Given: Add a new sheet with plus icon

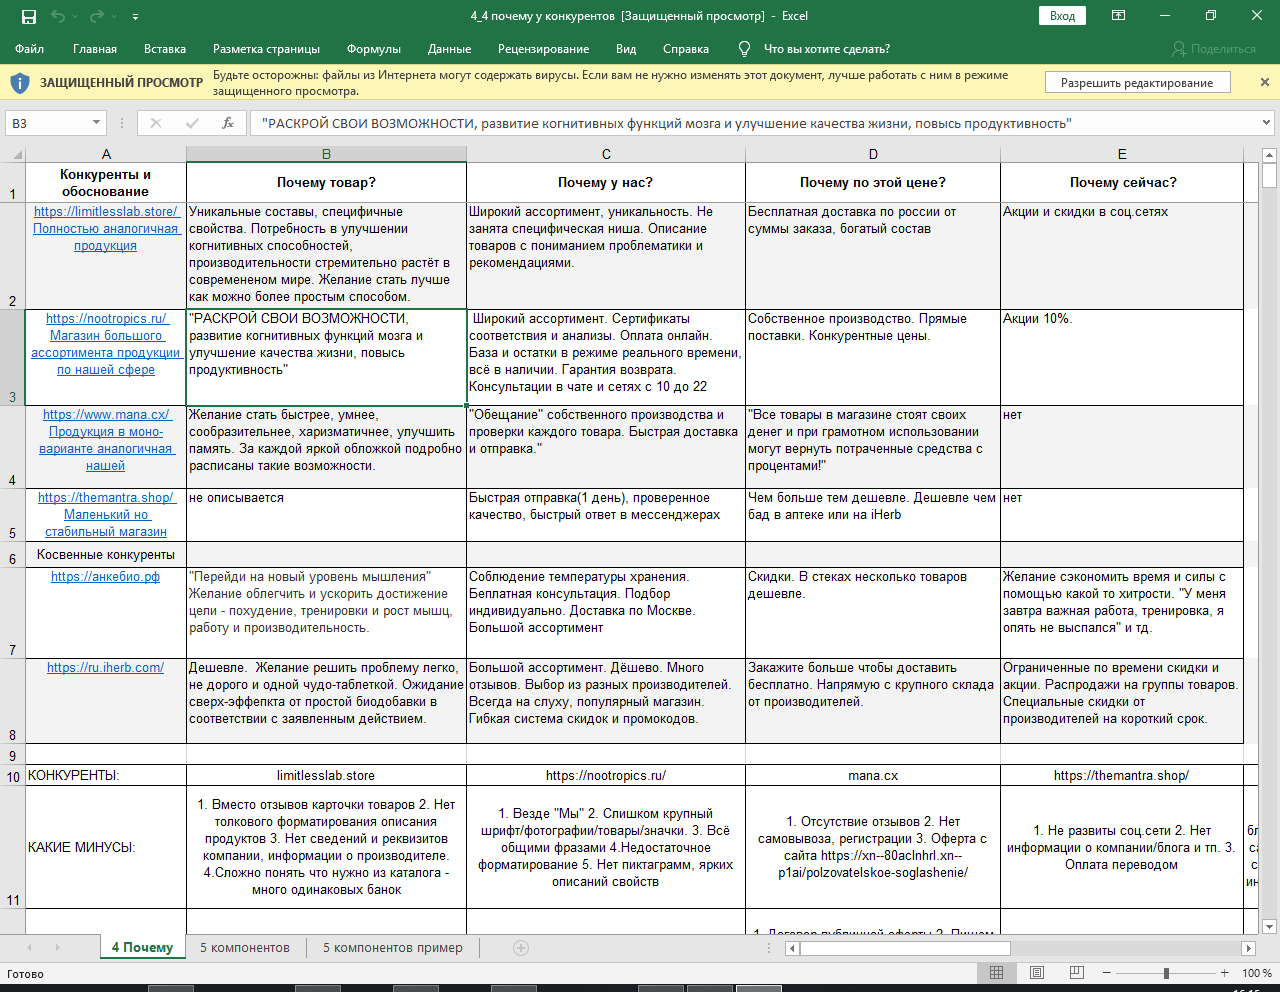Looking at the screenshot, I should click(520, 948).
